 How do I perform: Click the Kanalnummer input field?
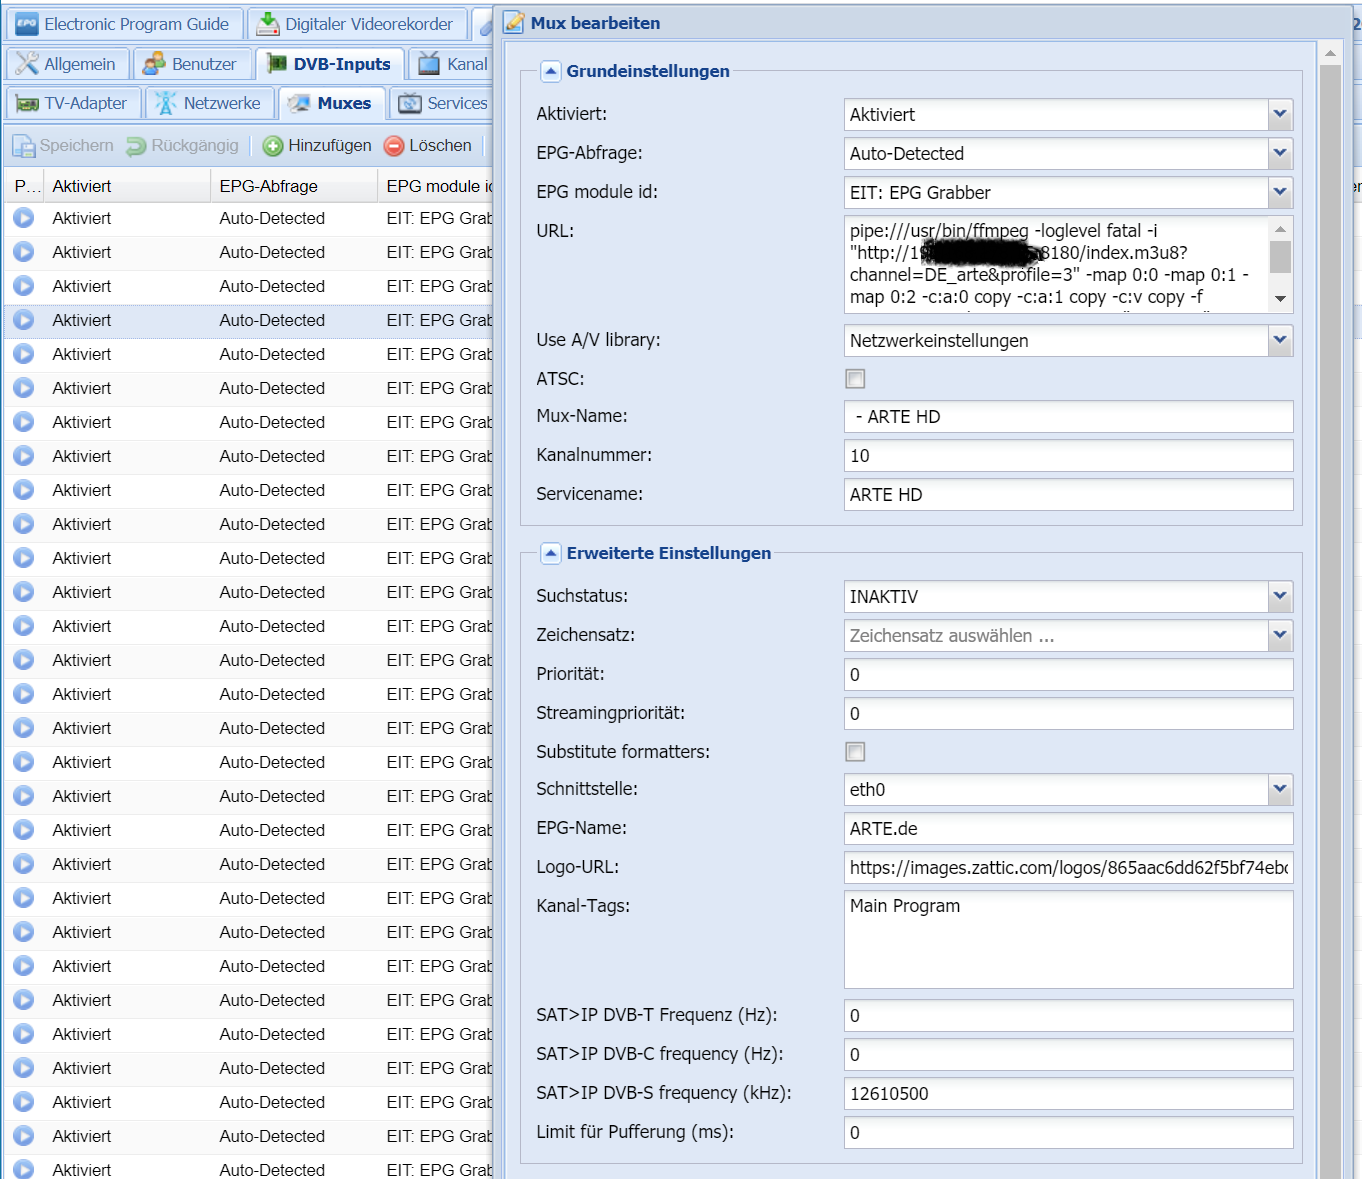1069,456
